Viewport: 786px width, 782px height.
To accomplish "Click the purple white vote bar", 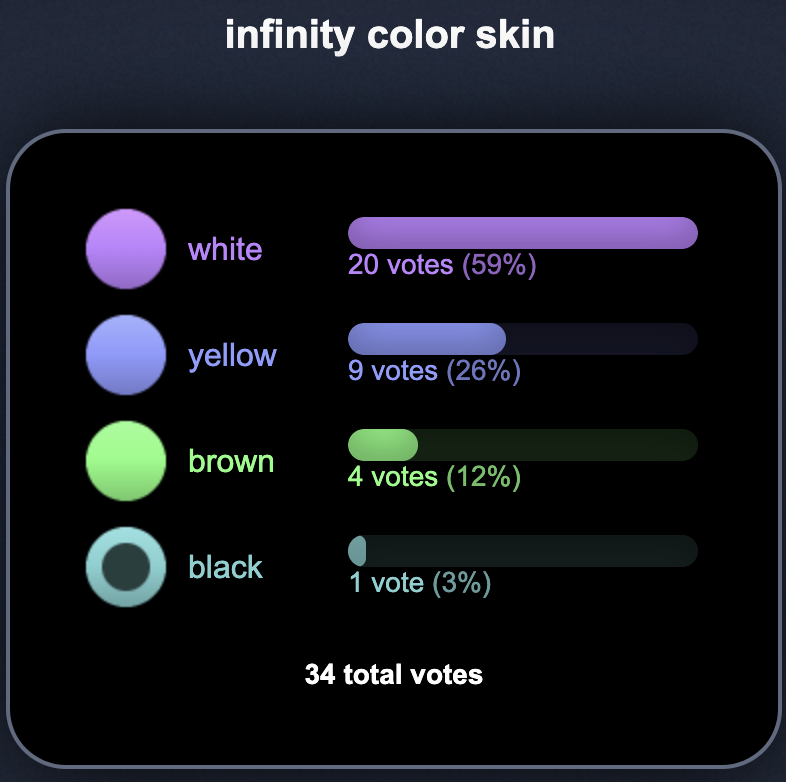I will point(523,233).
